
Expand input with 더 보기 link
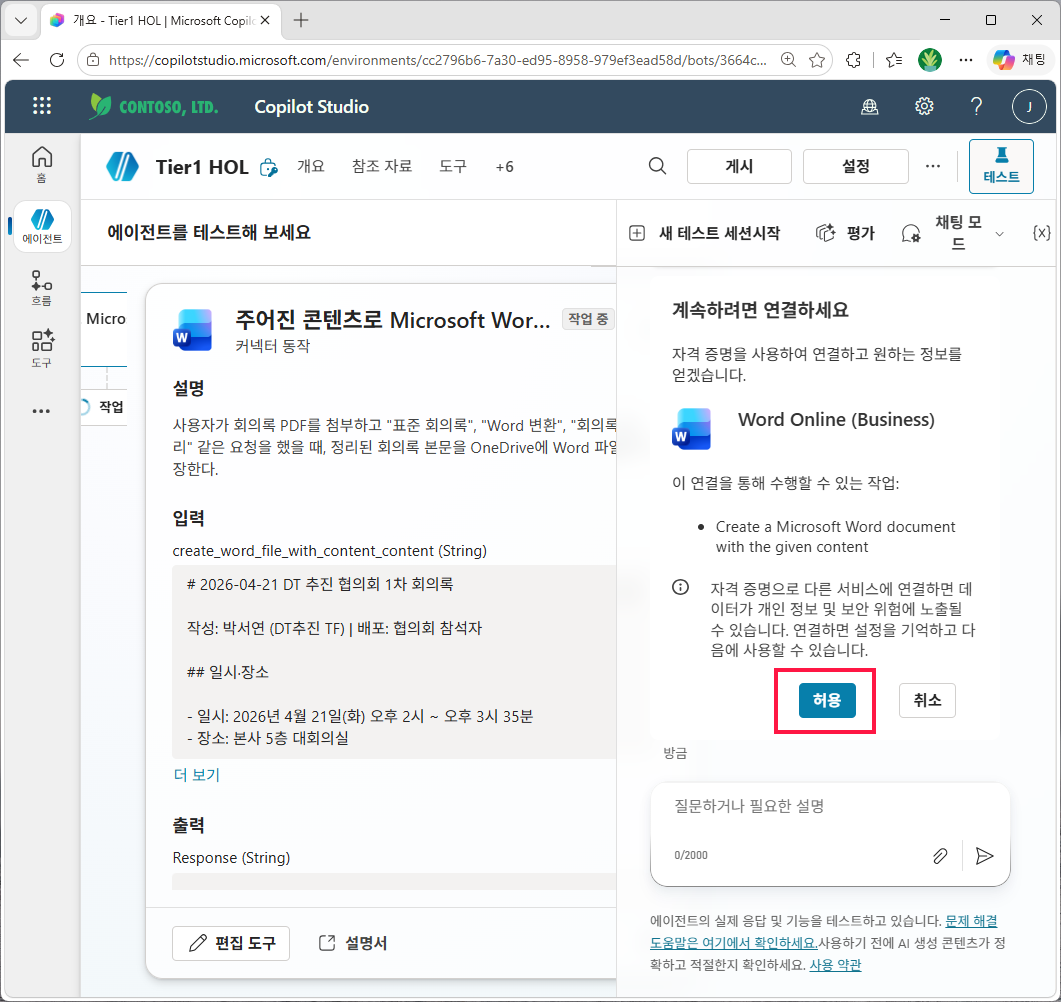pyautogui.click(x=196, y=775)
